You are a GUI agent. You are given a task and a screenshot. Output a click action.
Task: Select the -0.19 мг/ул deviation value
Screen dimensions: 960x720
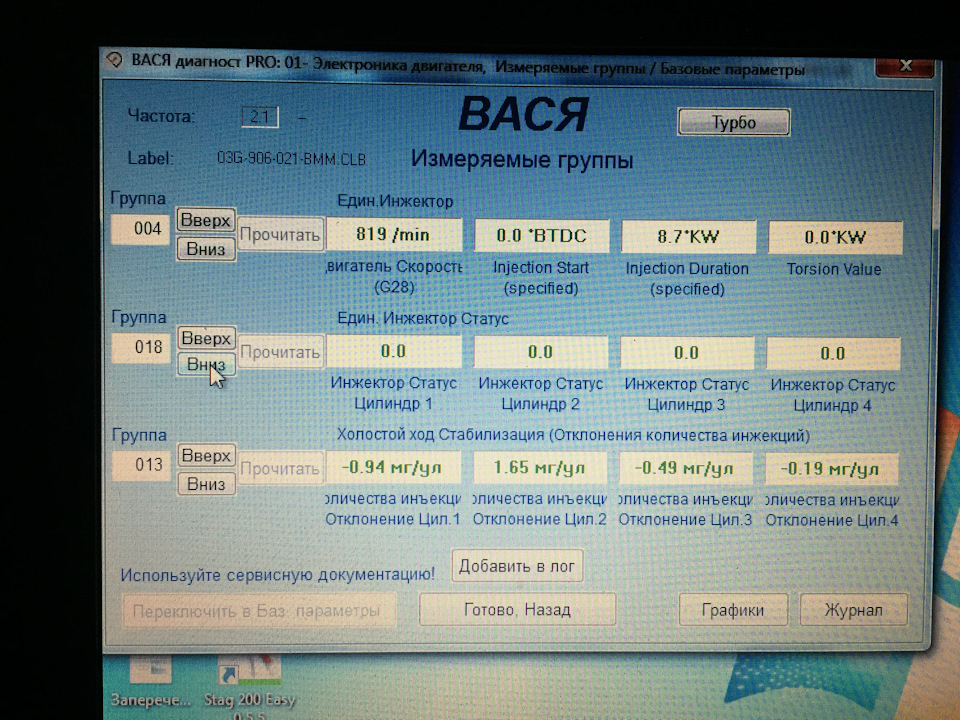click(x=832, y=470)
